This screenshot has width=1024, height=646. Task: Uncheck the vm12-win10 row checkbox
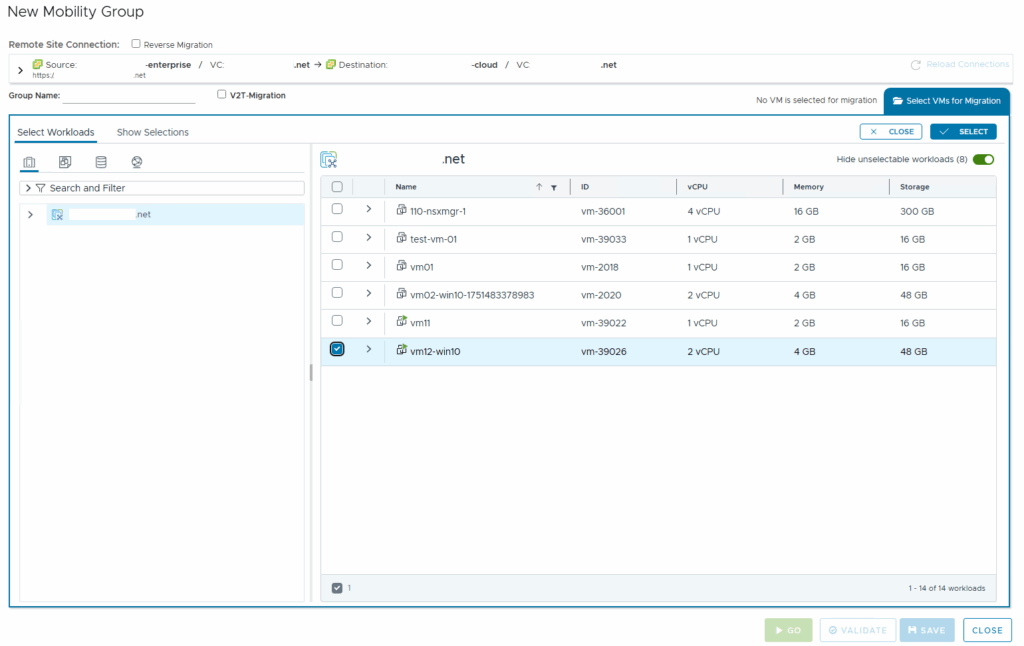tap(337, 349)
